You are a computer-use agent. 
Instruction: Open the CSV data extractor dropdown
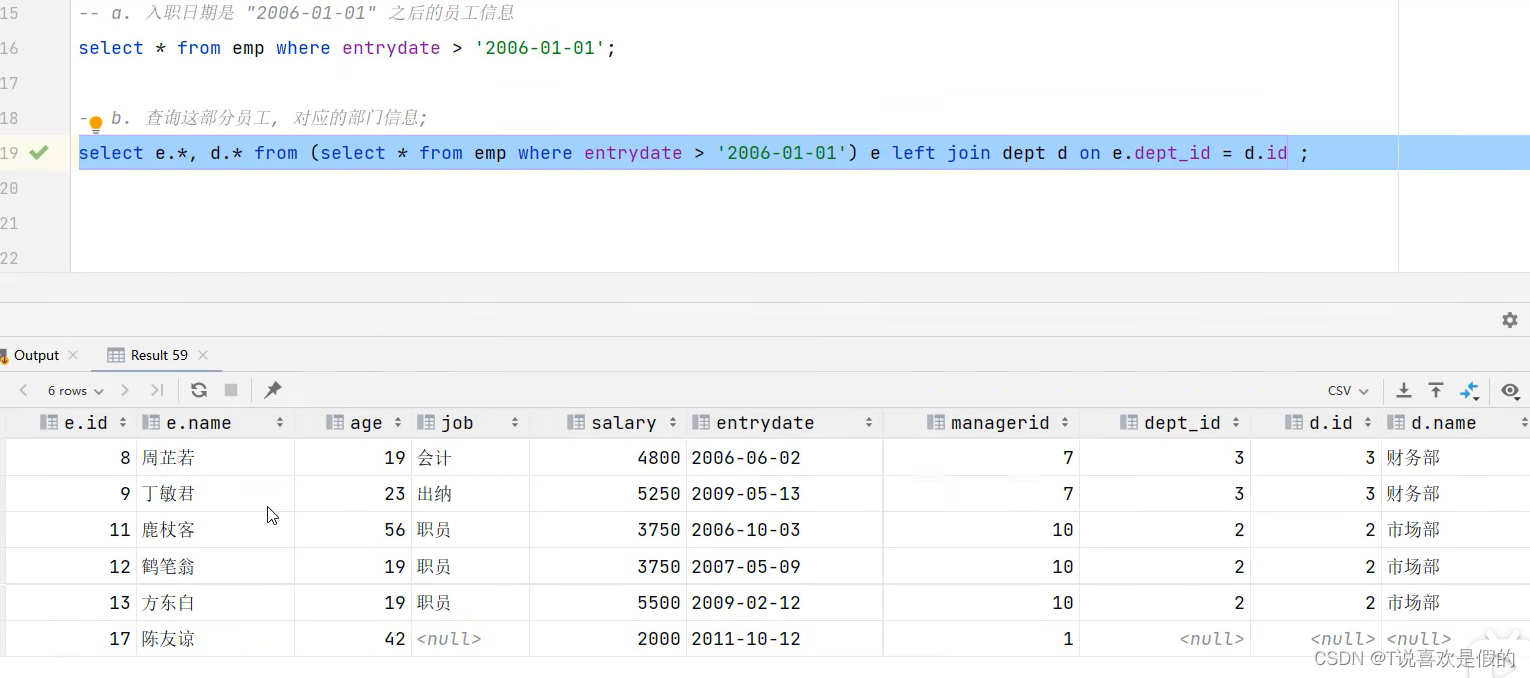1348,390
